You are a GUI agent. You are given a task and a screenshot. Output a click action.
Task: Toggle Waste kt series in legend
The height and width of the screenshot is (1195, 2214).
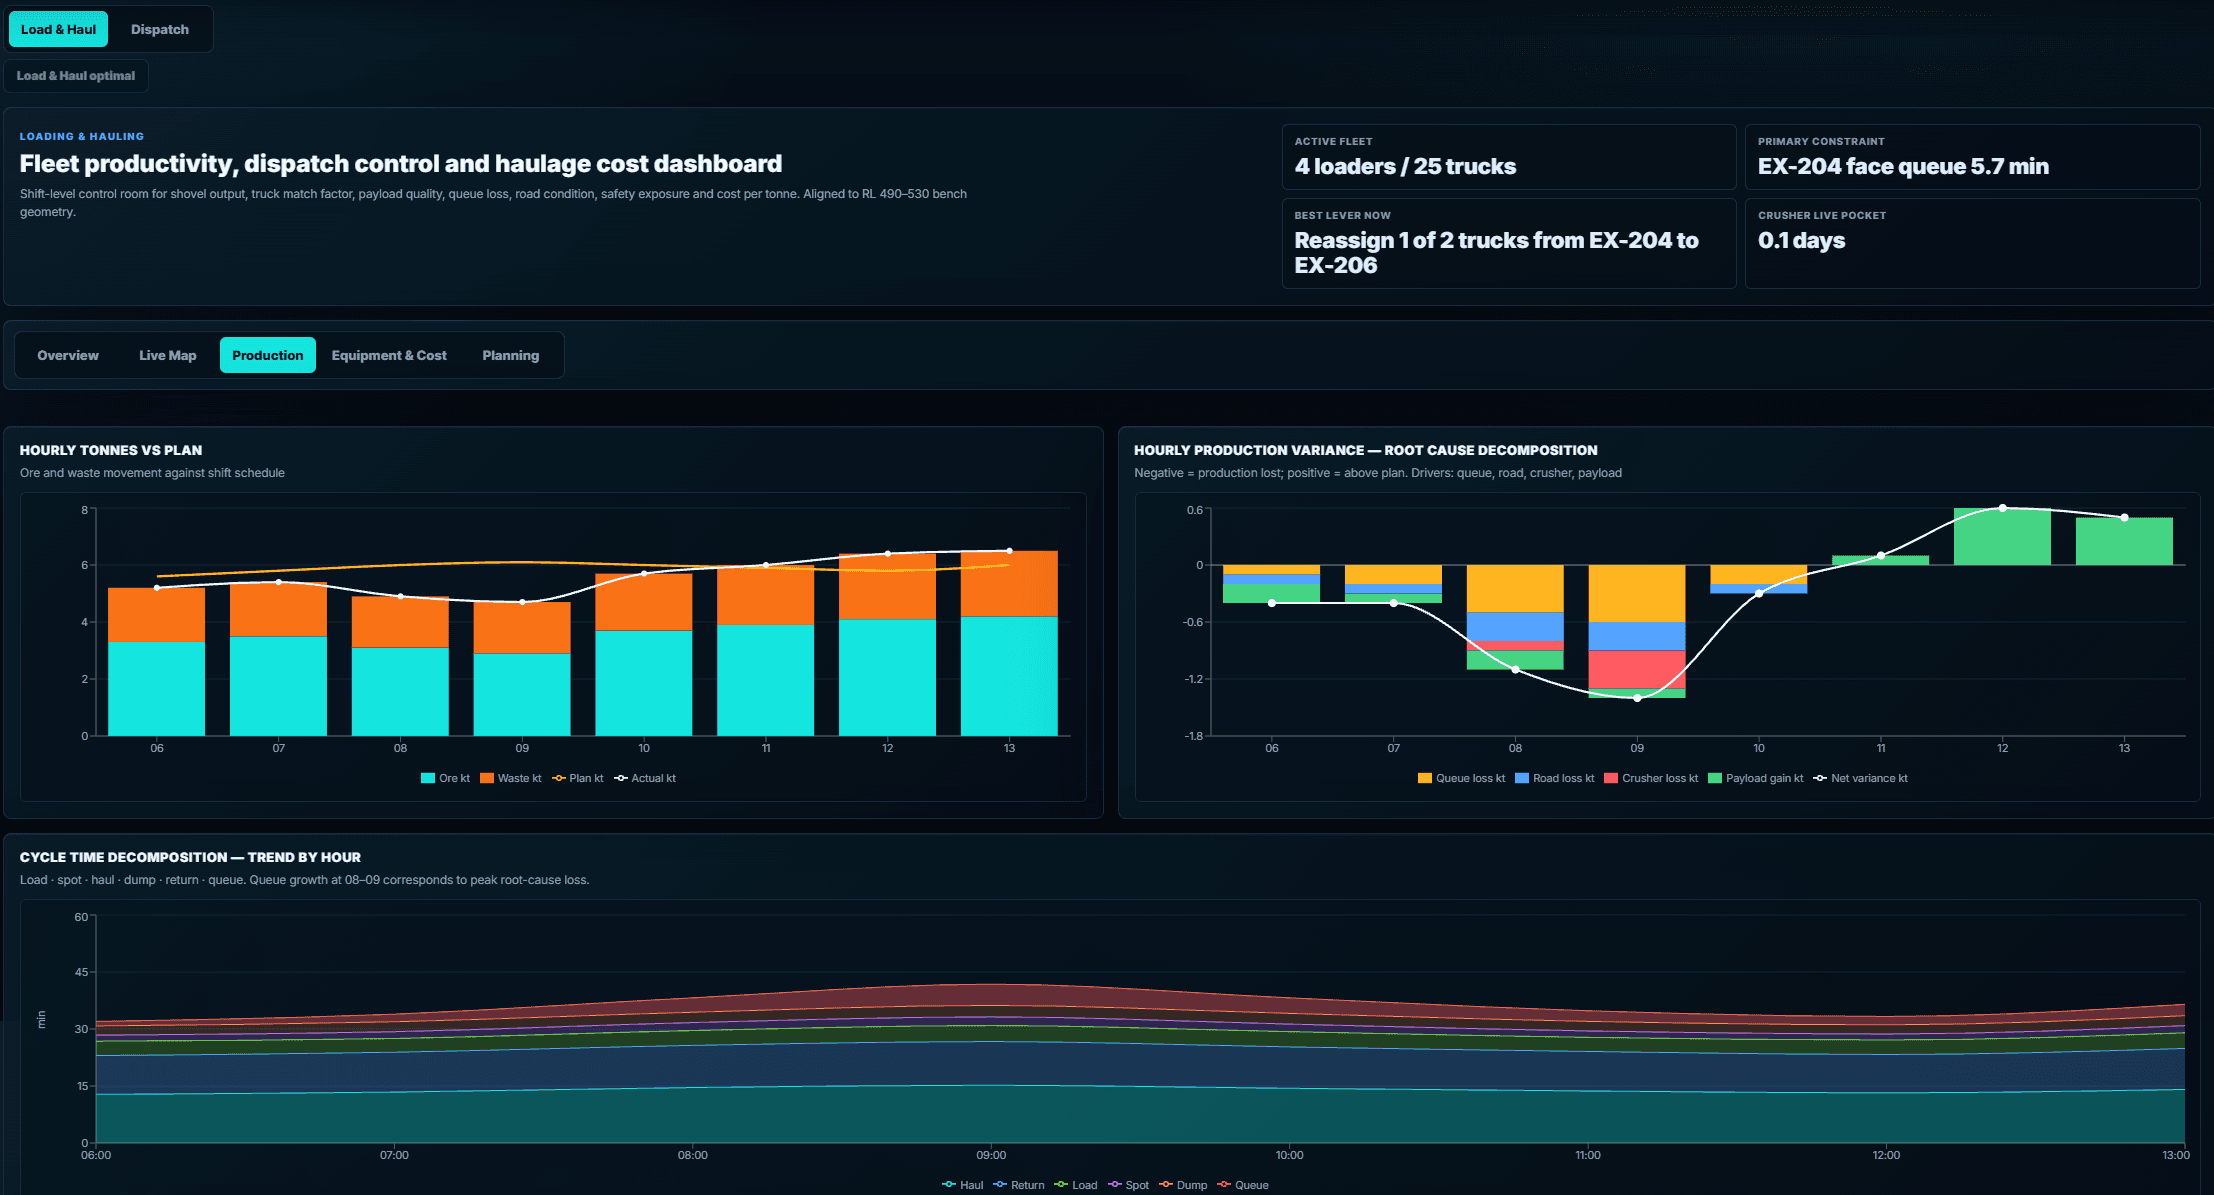[x=511, y=778]
